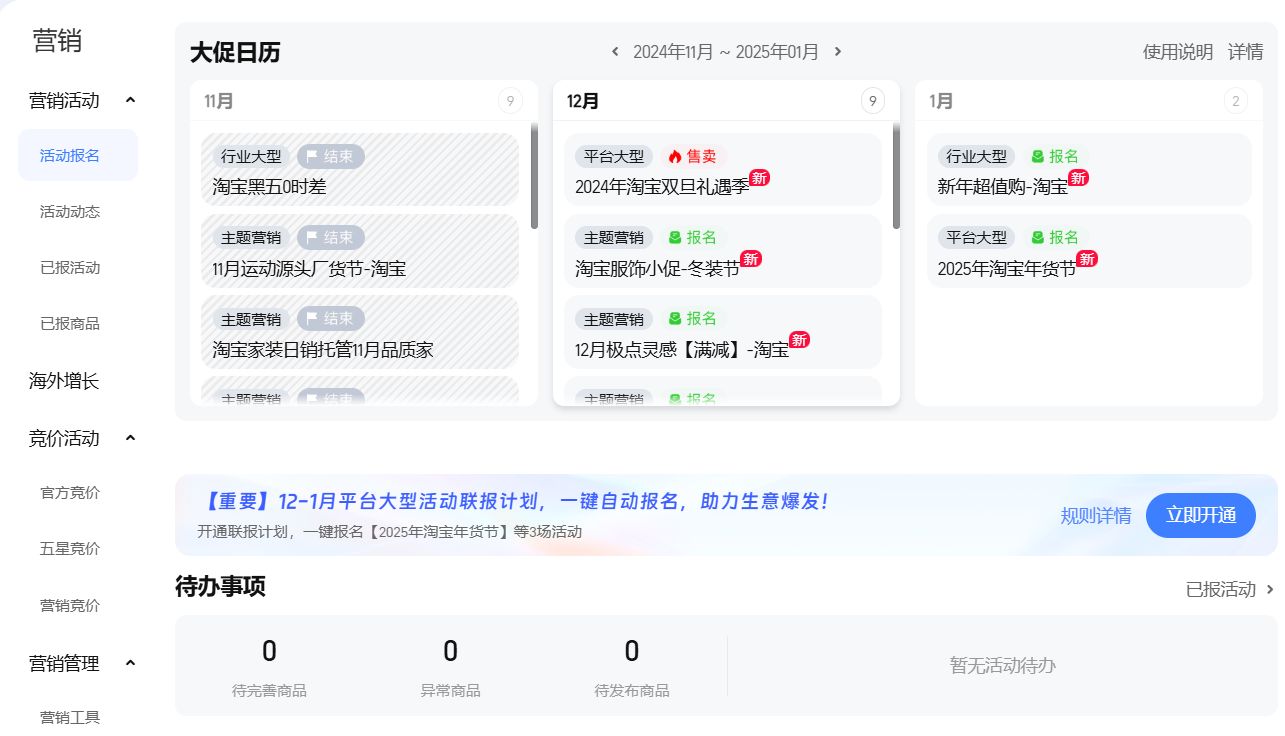Click the 新 badge on 2024年淘宝双旦礼遇季
Viewport: 1285px width, 736px height.
tap(759, 178)
